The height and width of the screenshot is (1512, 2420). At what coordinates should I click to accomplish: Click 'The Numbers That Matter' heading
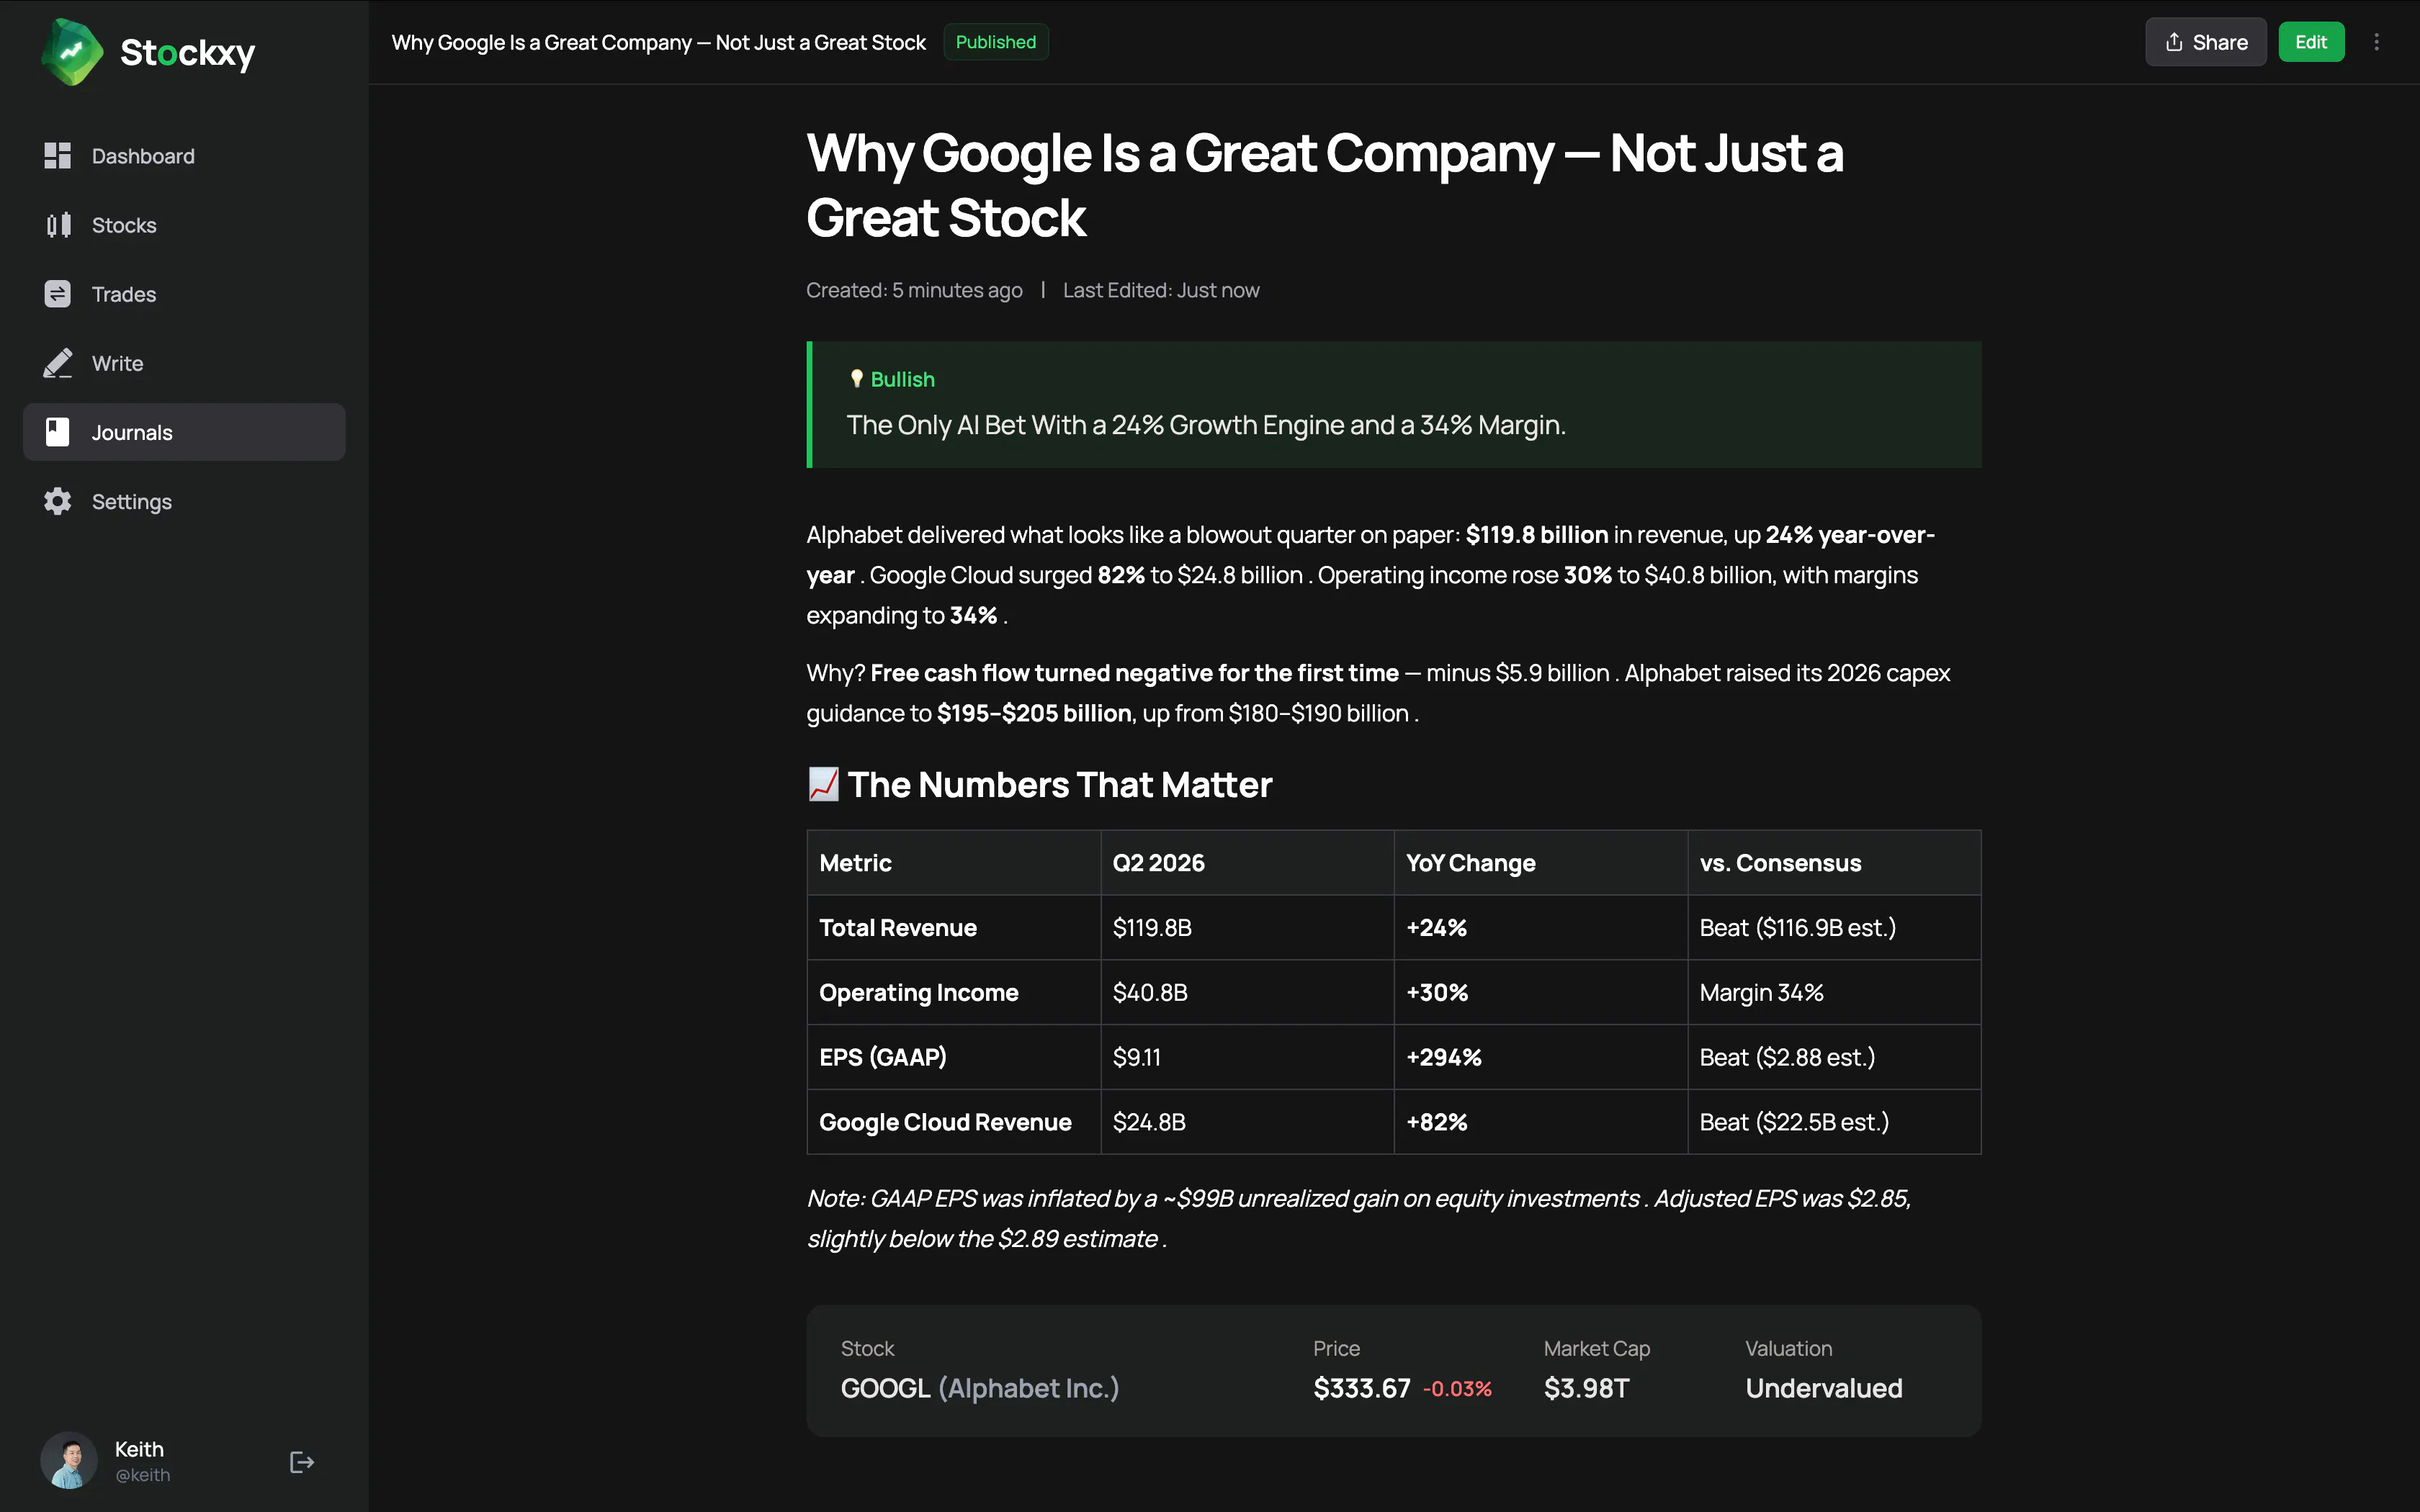[x=1060, y=785]
